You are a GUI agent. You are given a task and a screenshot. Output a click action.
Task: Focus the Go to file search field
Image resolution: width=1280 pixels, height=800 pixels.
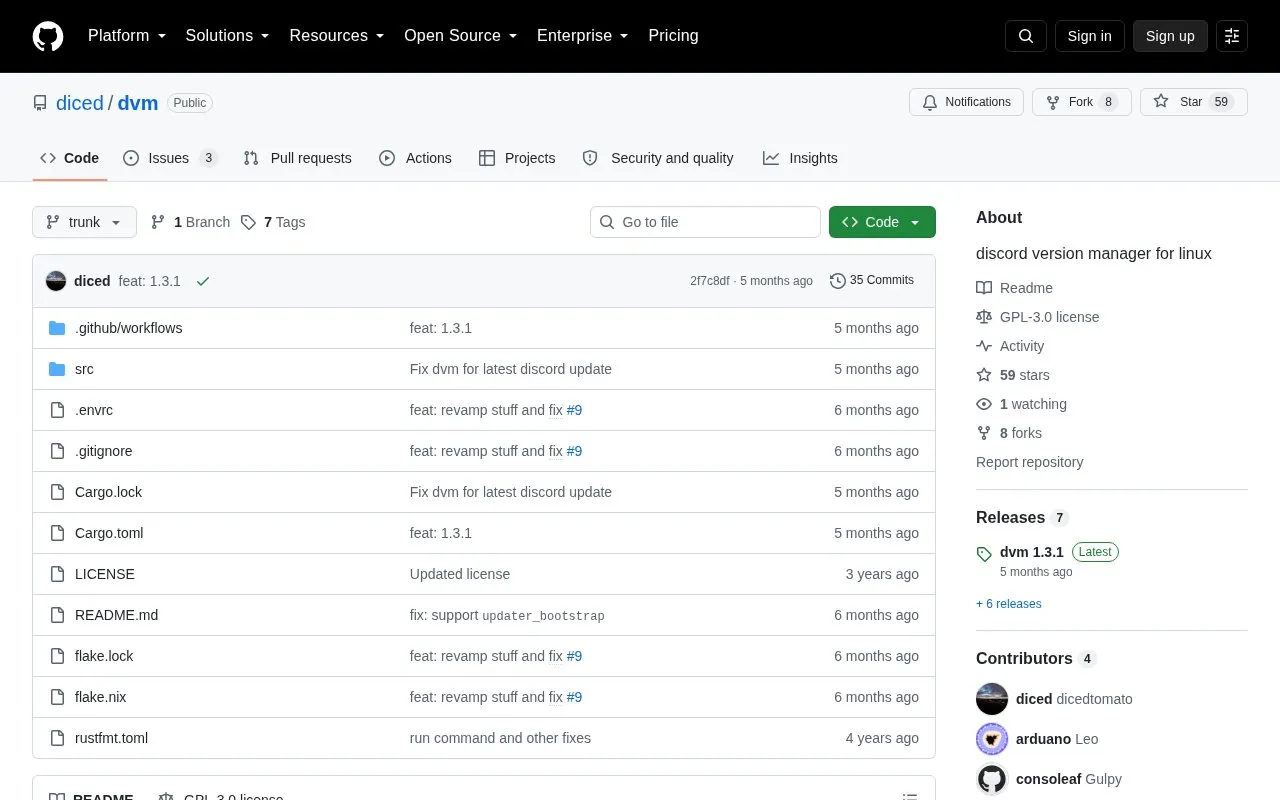[705, 222]
